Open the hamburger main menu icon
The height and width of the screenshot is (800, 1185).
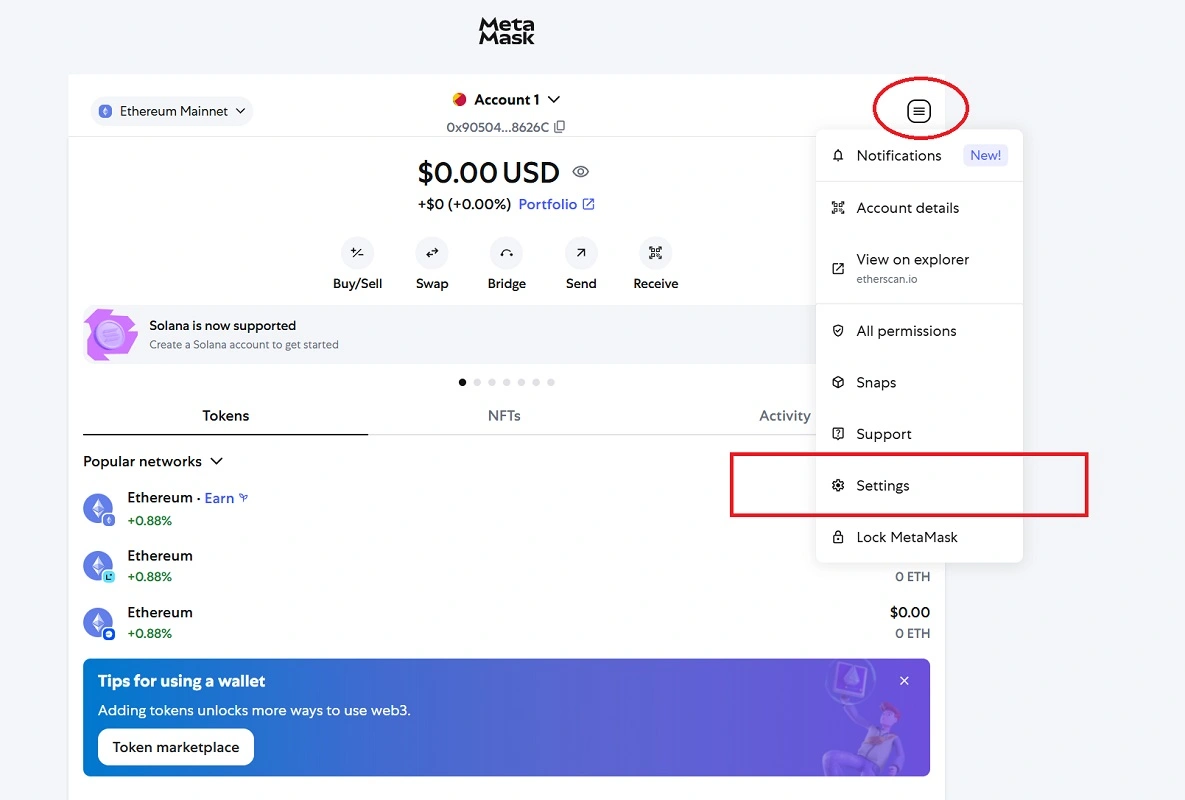coord(918,111)
